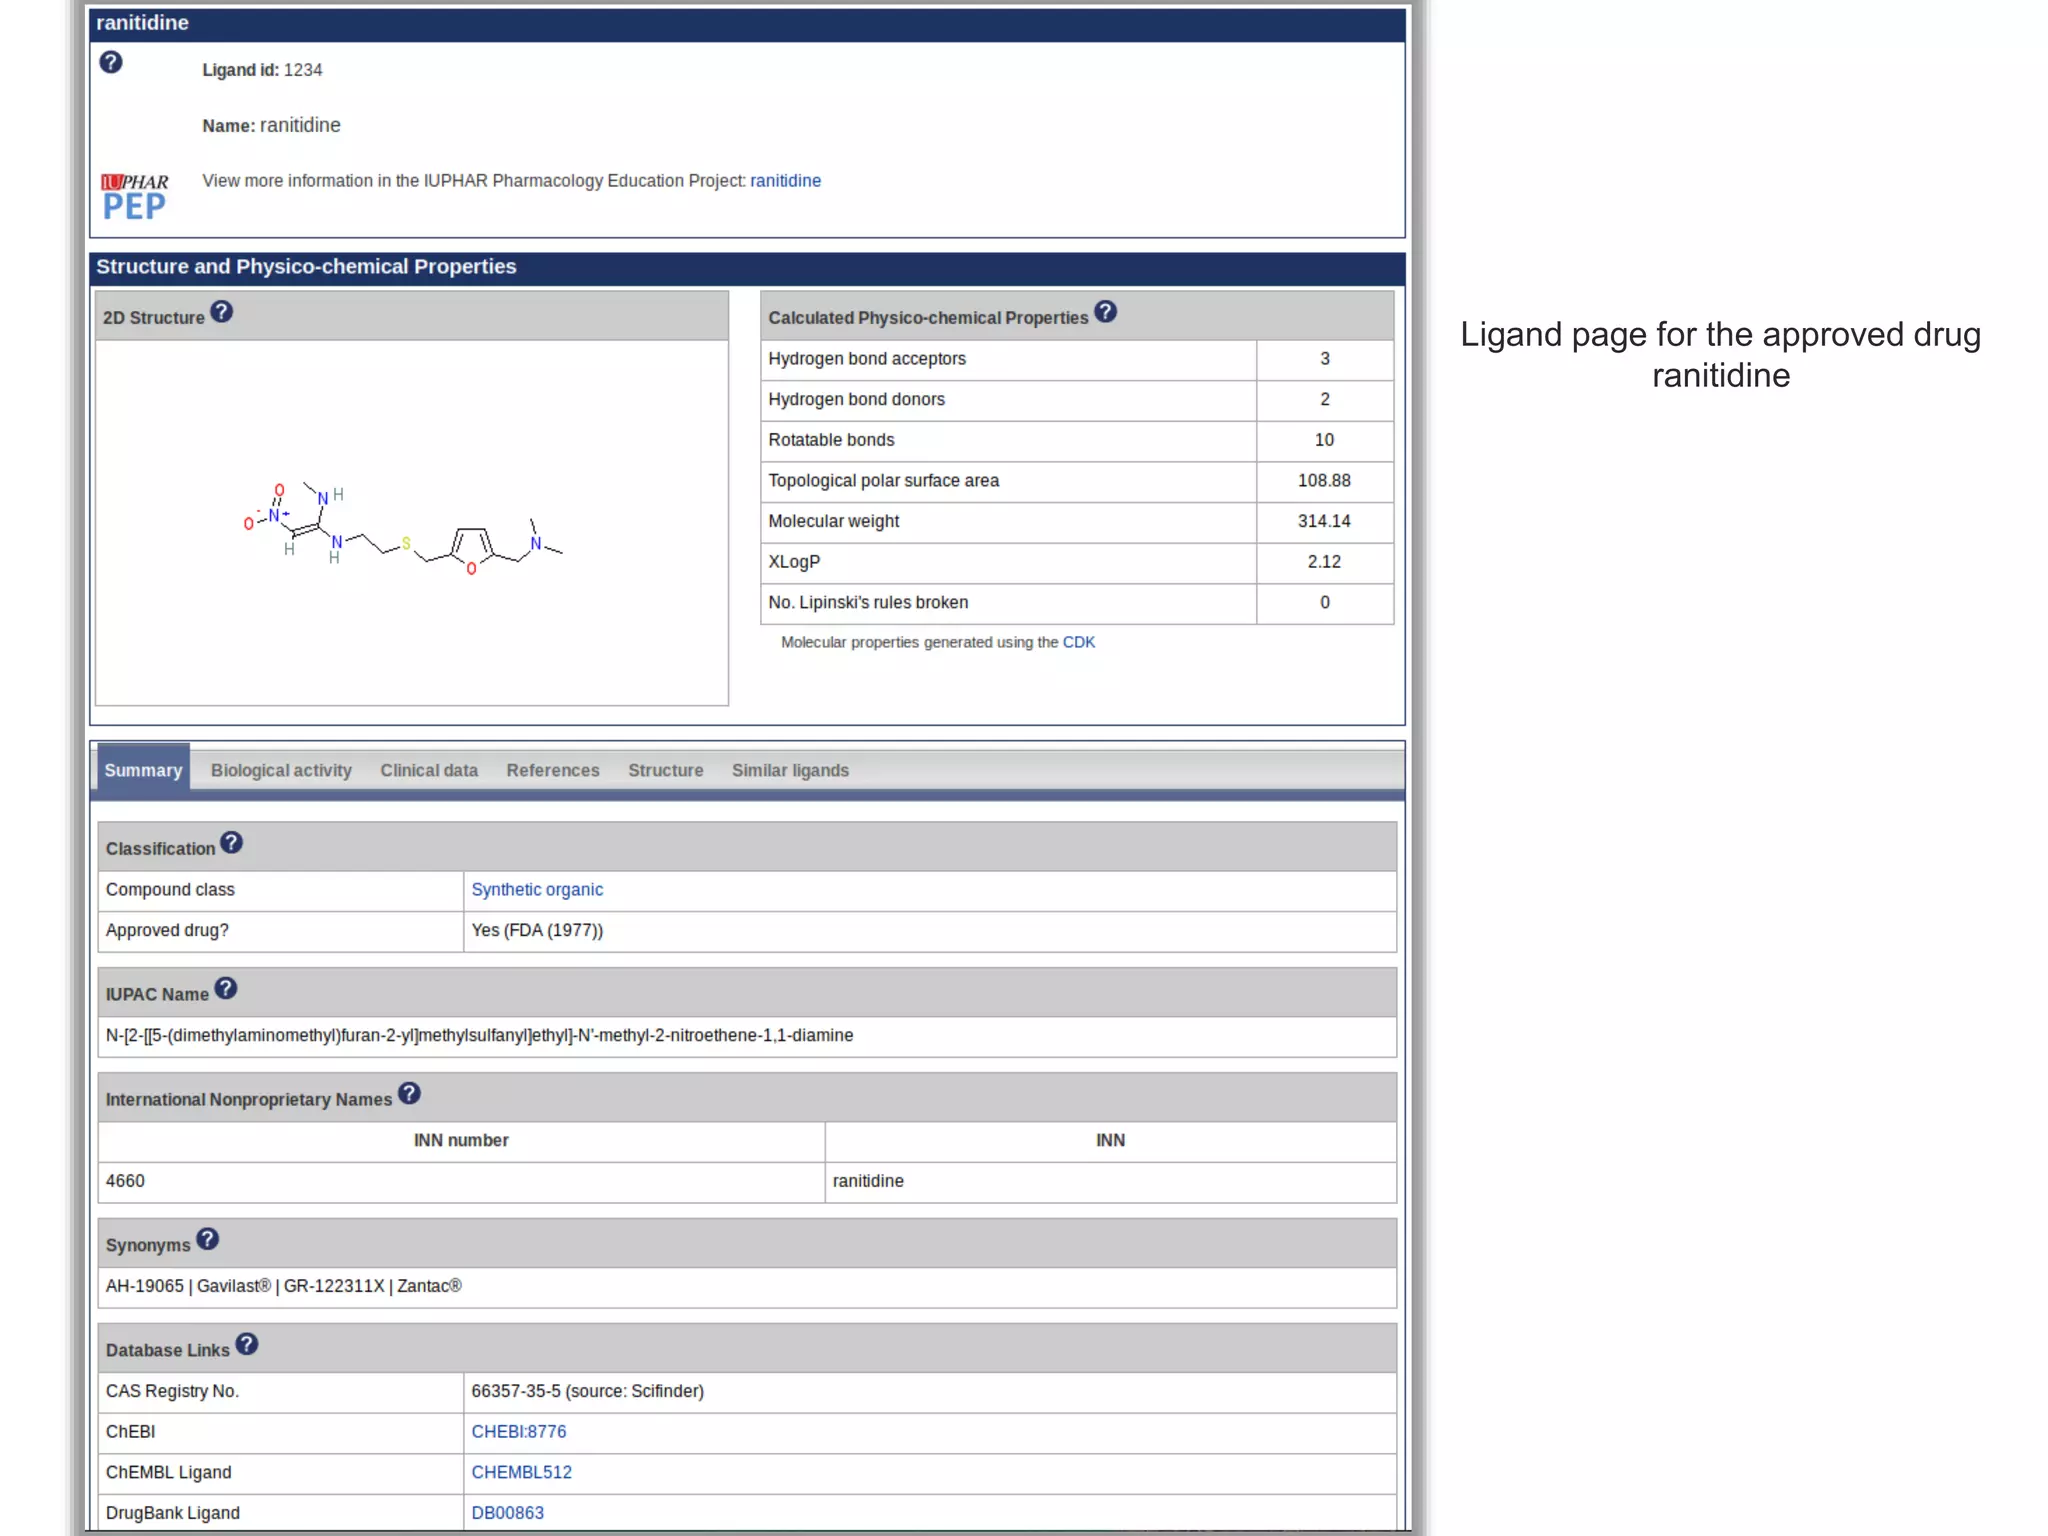Click the Topological polar surface area value 108.88
Screen dimensions: 2048x1536
point(1325,481)
